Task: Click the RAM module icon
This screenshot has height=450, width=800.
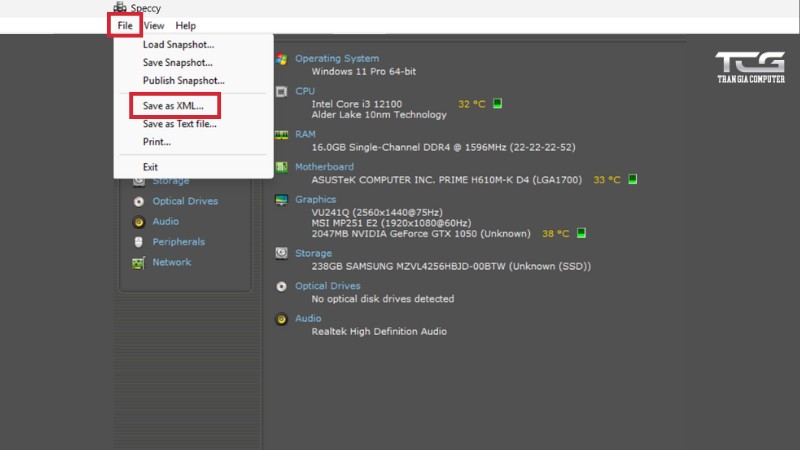Action: 282,134
